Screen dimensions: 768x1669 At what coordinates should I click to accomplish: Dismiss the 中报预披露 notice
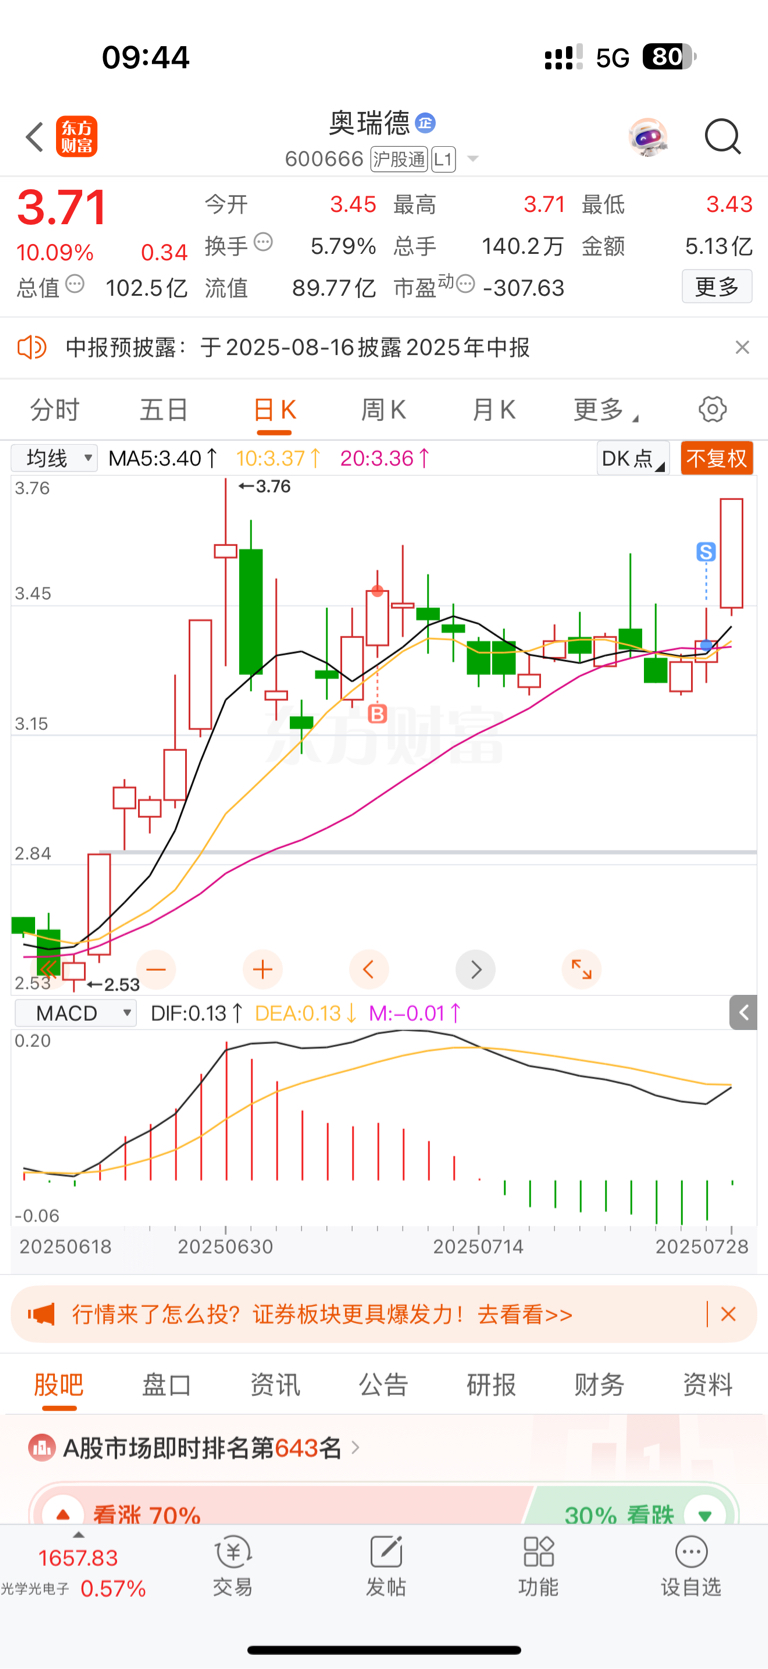(742, 347)
